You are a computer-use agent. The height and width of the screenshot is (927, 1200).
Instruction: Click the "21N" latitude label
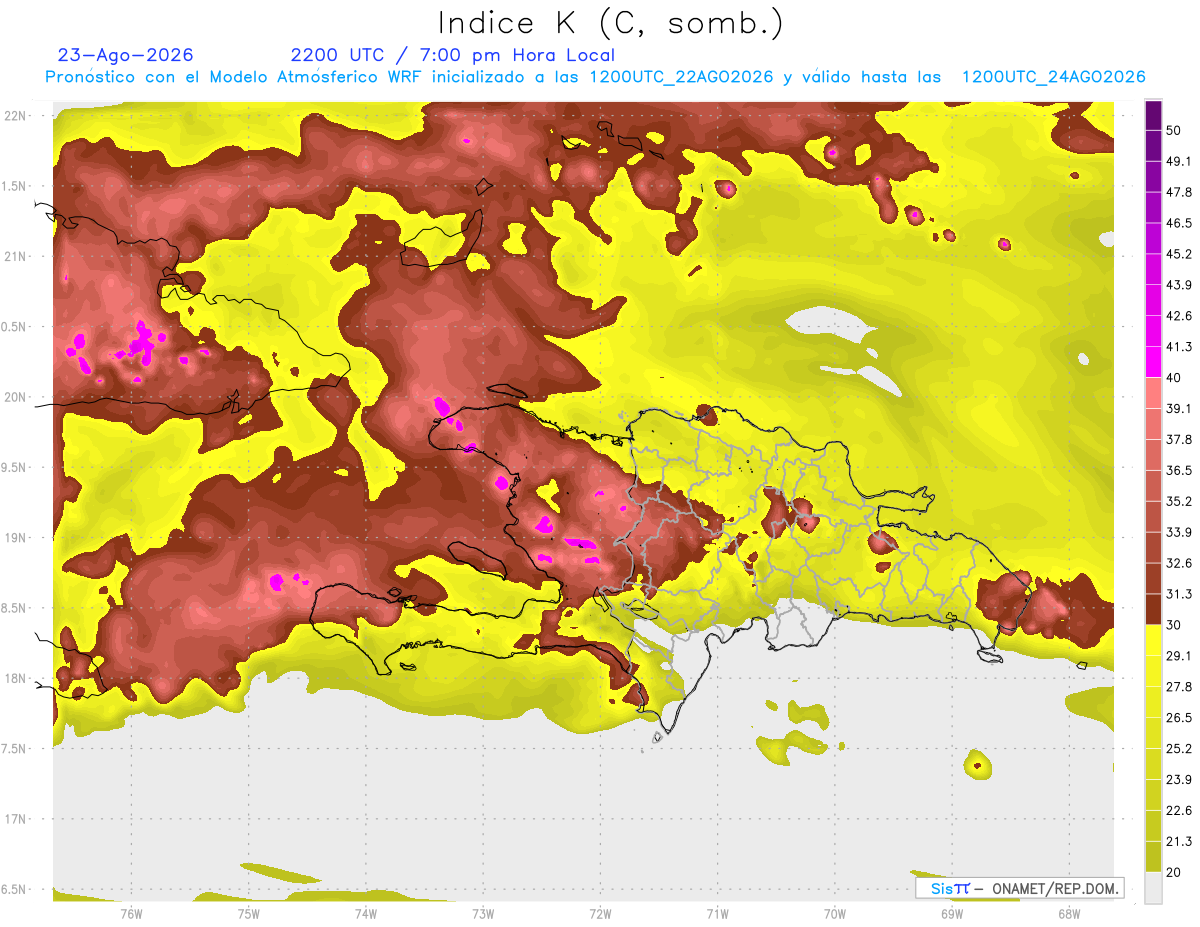[17, 257]
